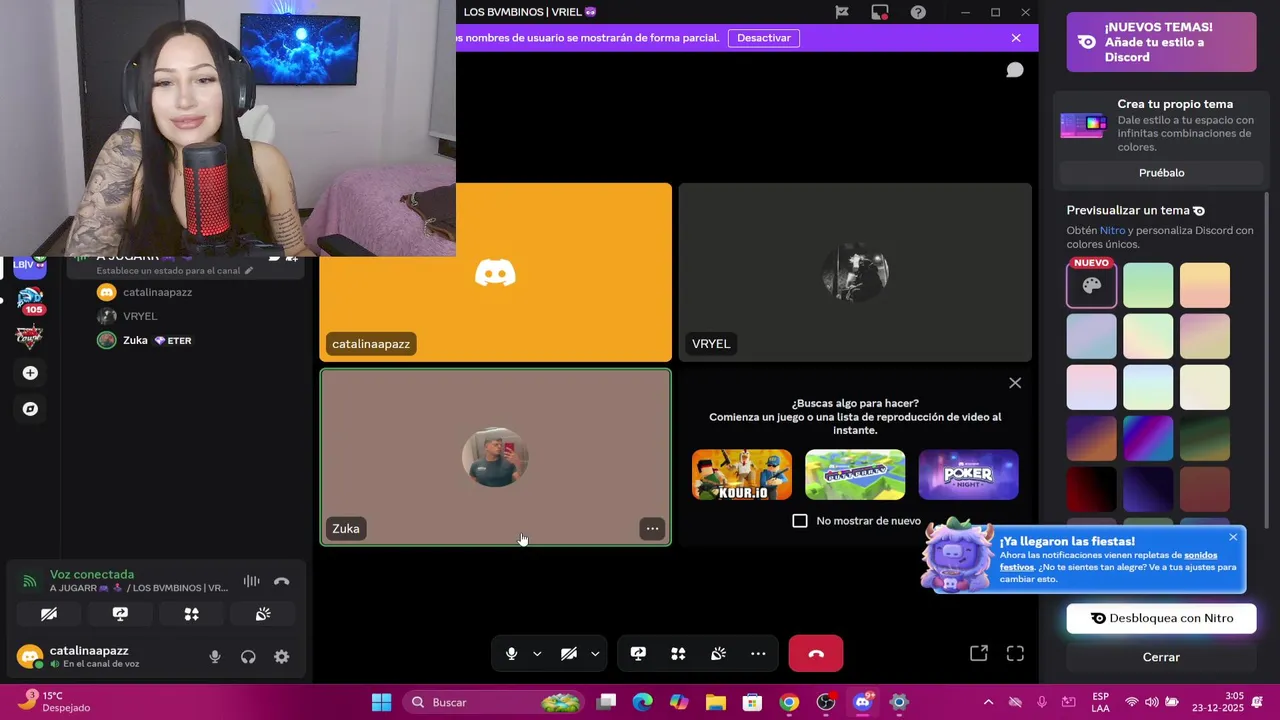Click the Pruébalo button

click(1161, 173)
